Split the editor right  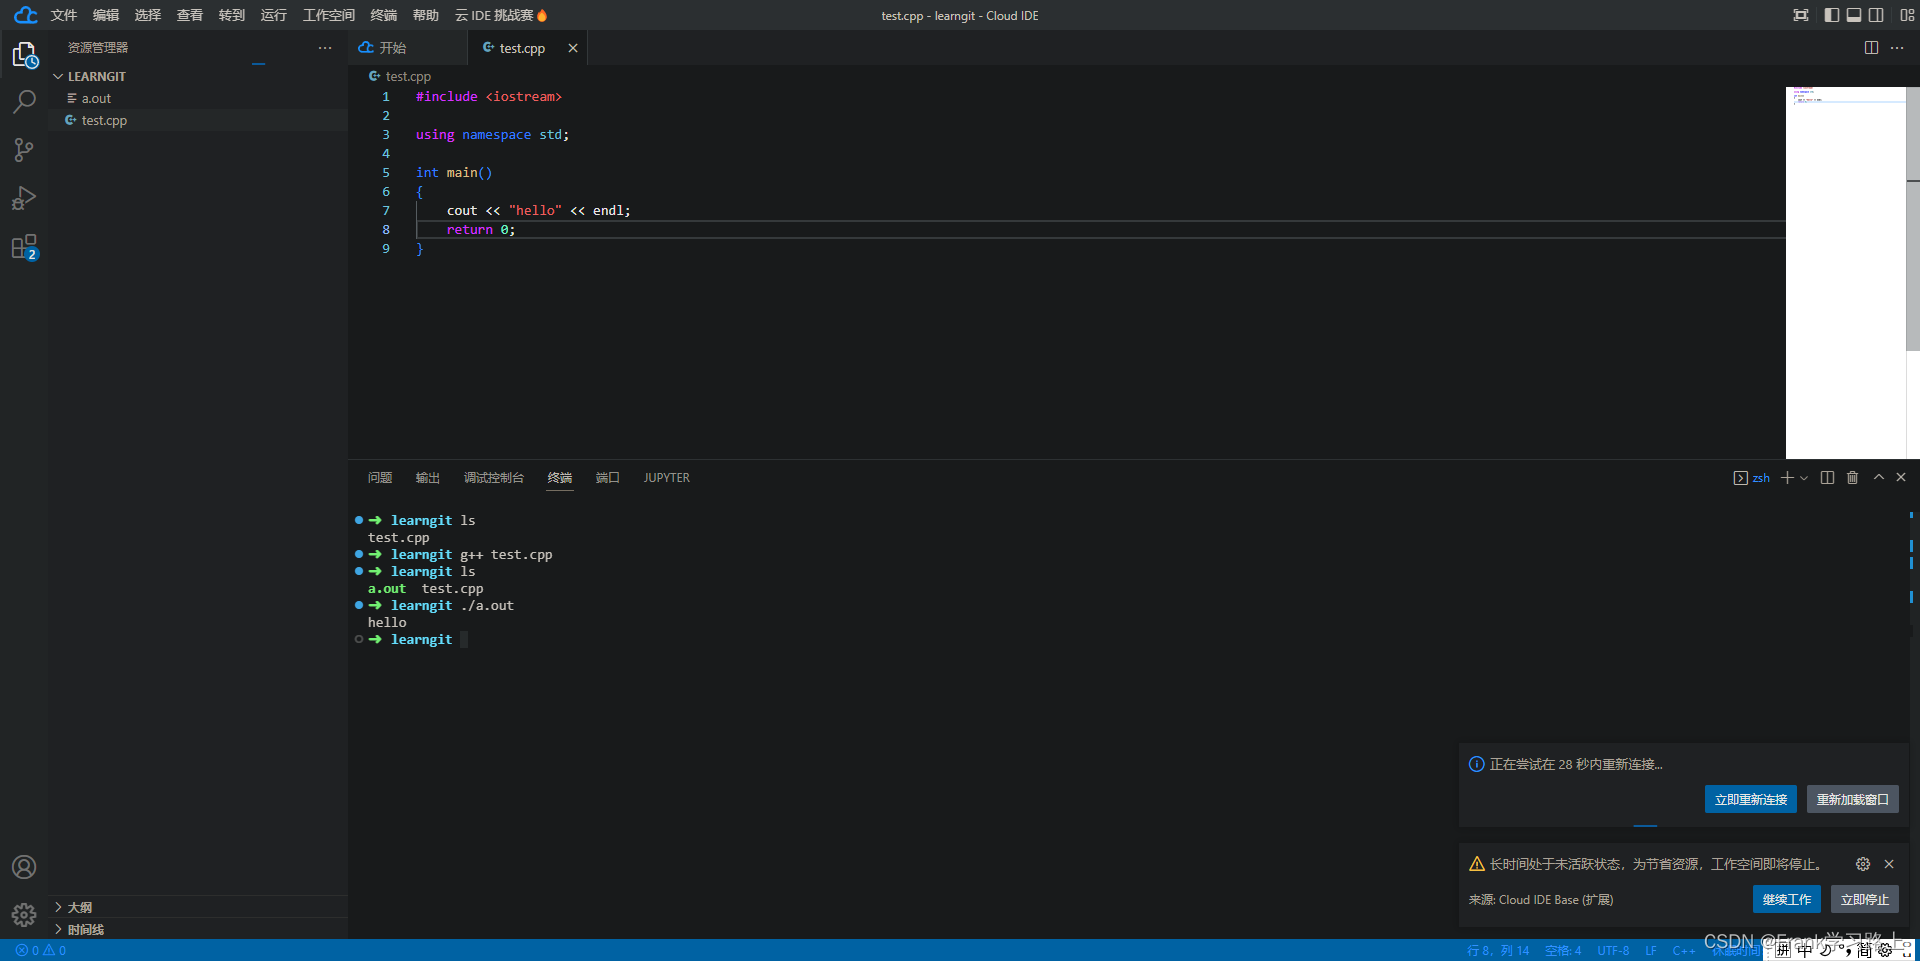tap(1871, 48)
